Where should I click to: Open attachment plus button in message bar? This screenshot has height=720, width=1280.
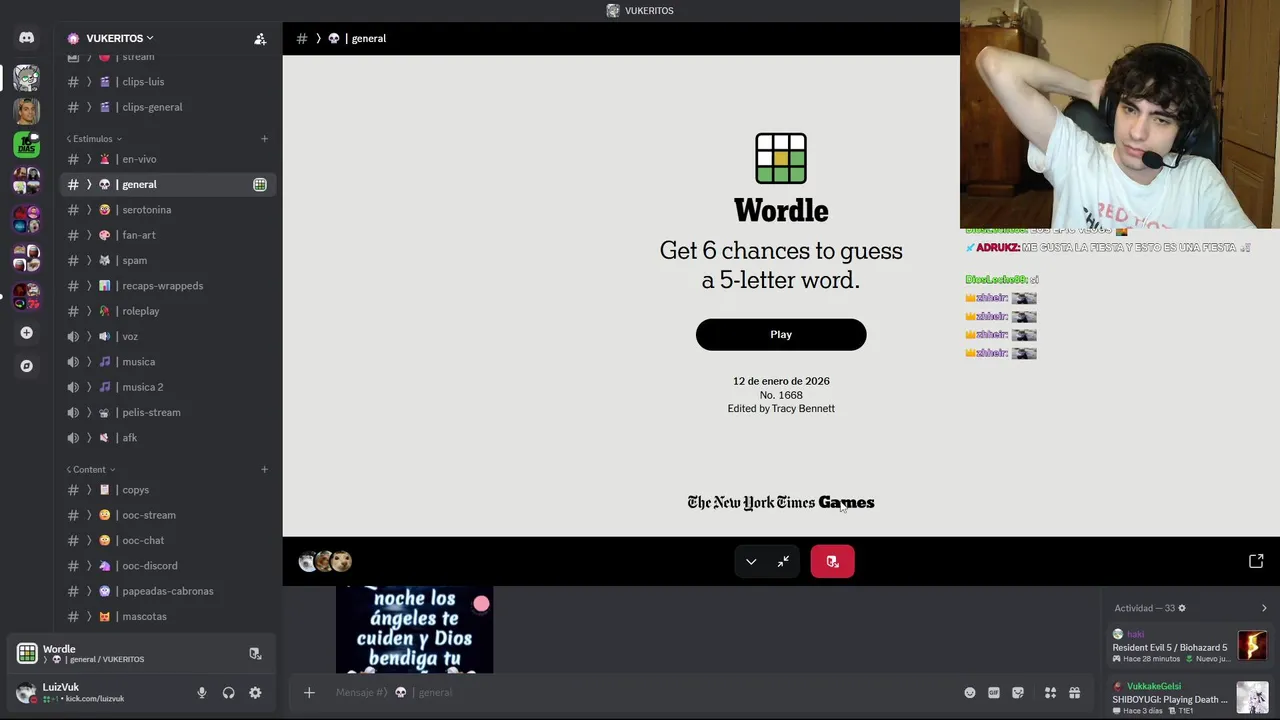(x=309, y=693)
